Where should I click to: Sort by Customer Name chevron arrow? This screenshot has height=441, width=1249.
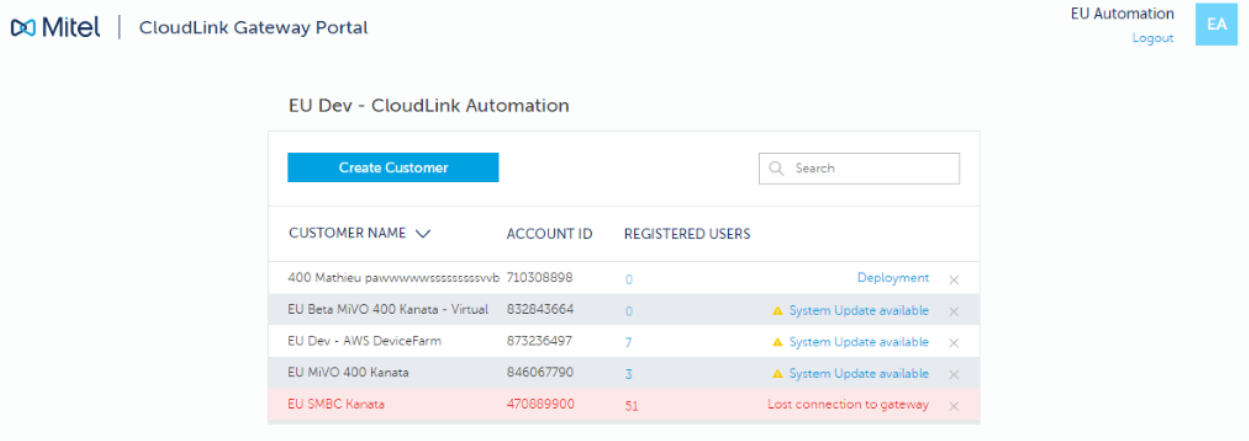pyautogui.click(x=422, y=234)
